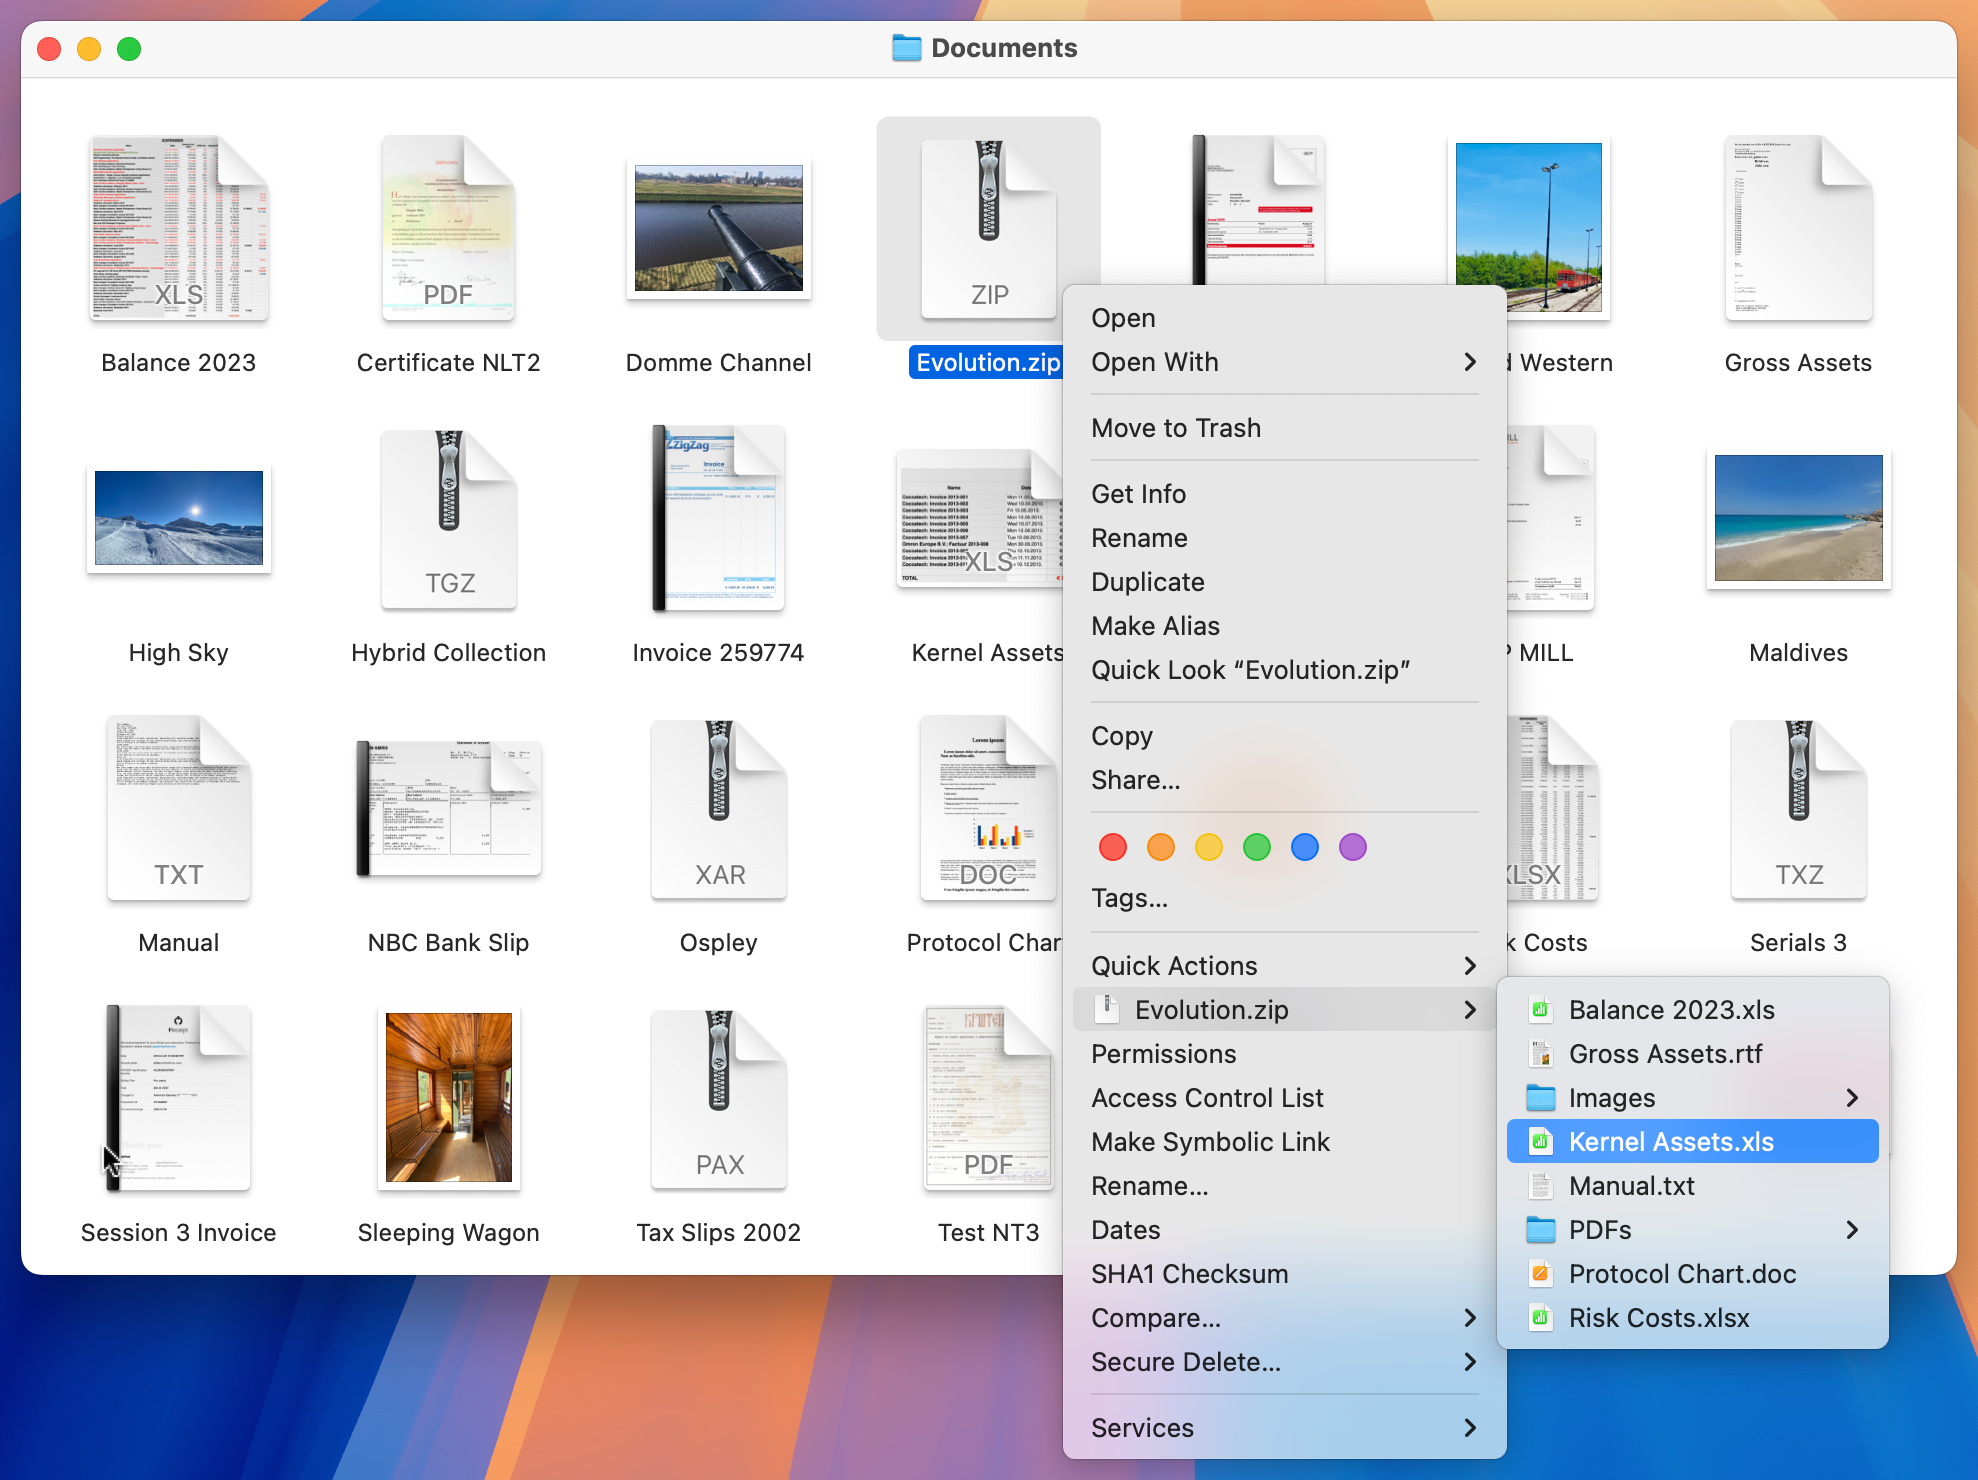Viewport: 1978px width, 1480px height.
Task: Choose Copy in context menu
Action: coord(1285,736)
